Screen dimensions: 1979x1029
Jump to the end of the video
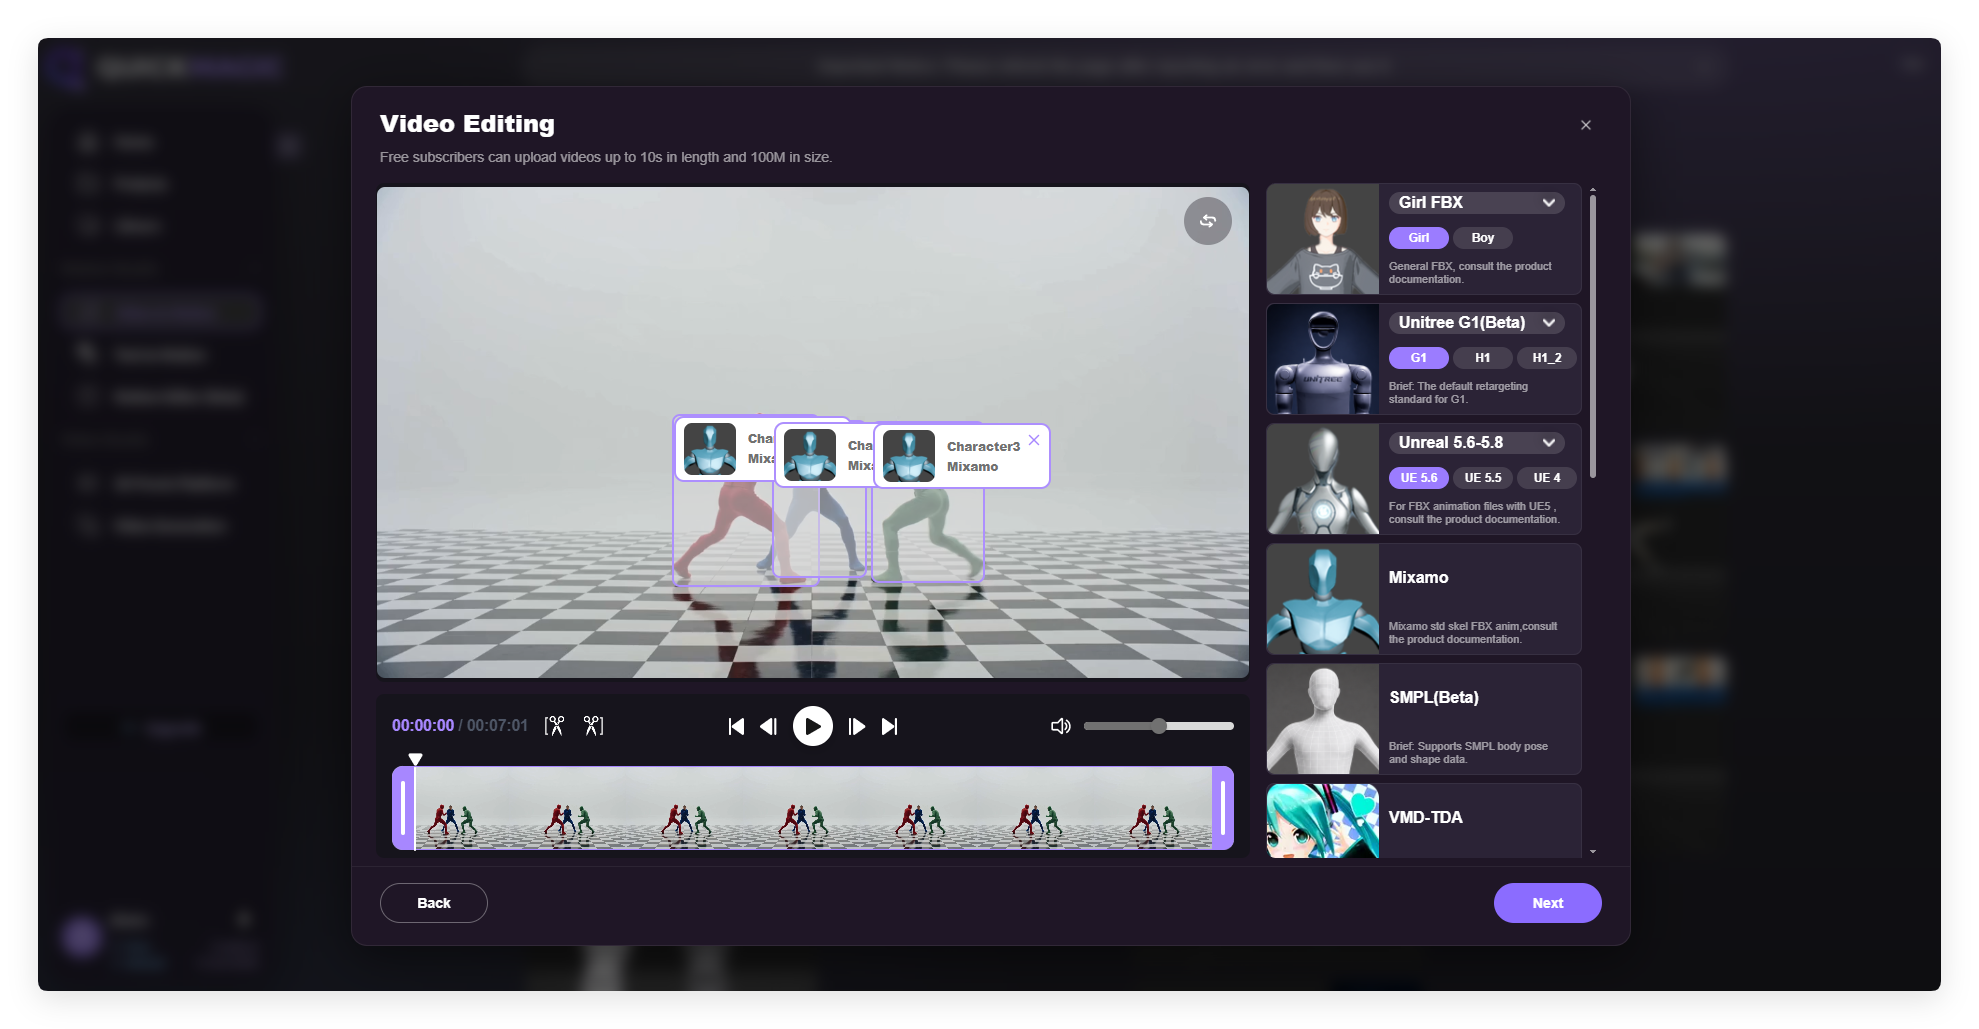point(889,727)
